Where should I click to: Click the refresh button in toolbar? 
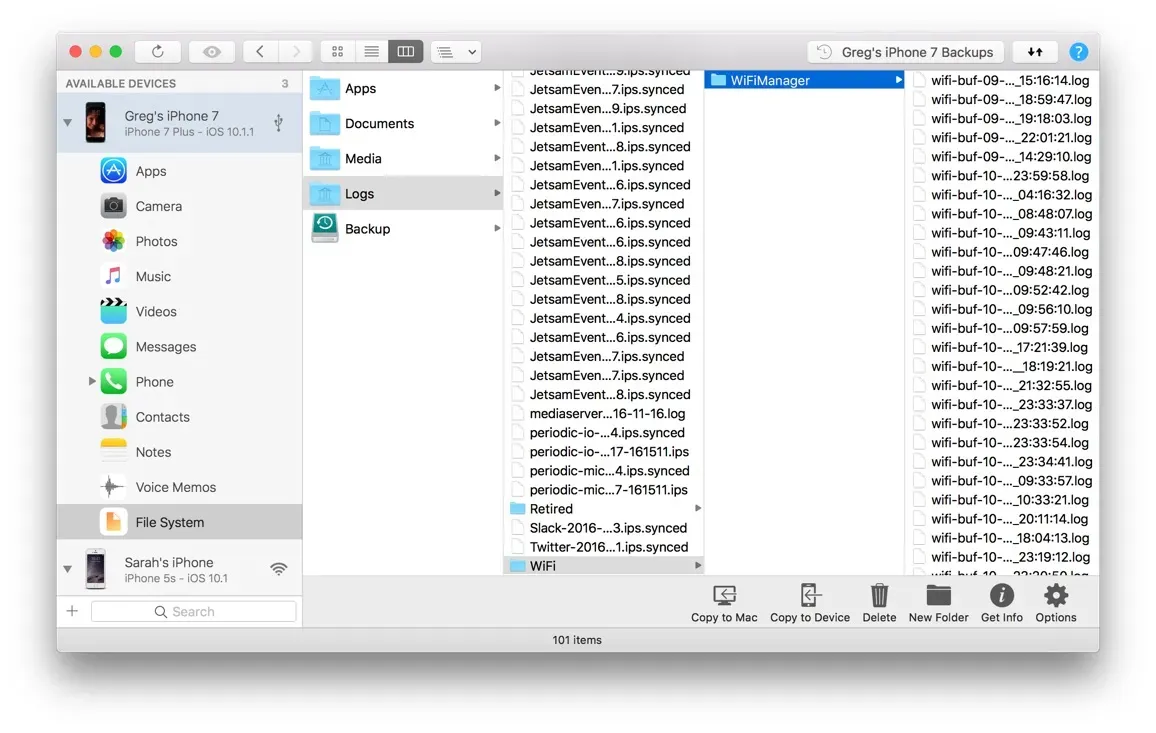[x=158, y=52]
